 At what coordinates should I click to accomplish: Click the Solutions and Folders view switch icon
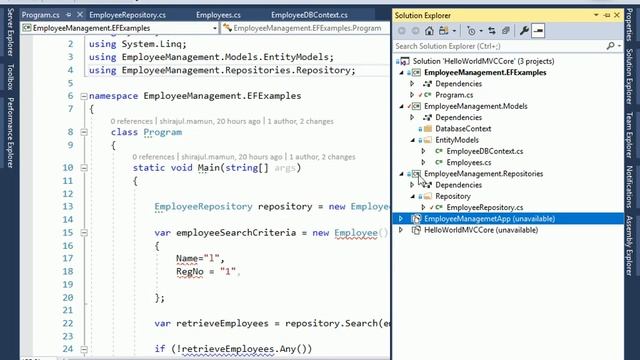444,31
